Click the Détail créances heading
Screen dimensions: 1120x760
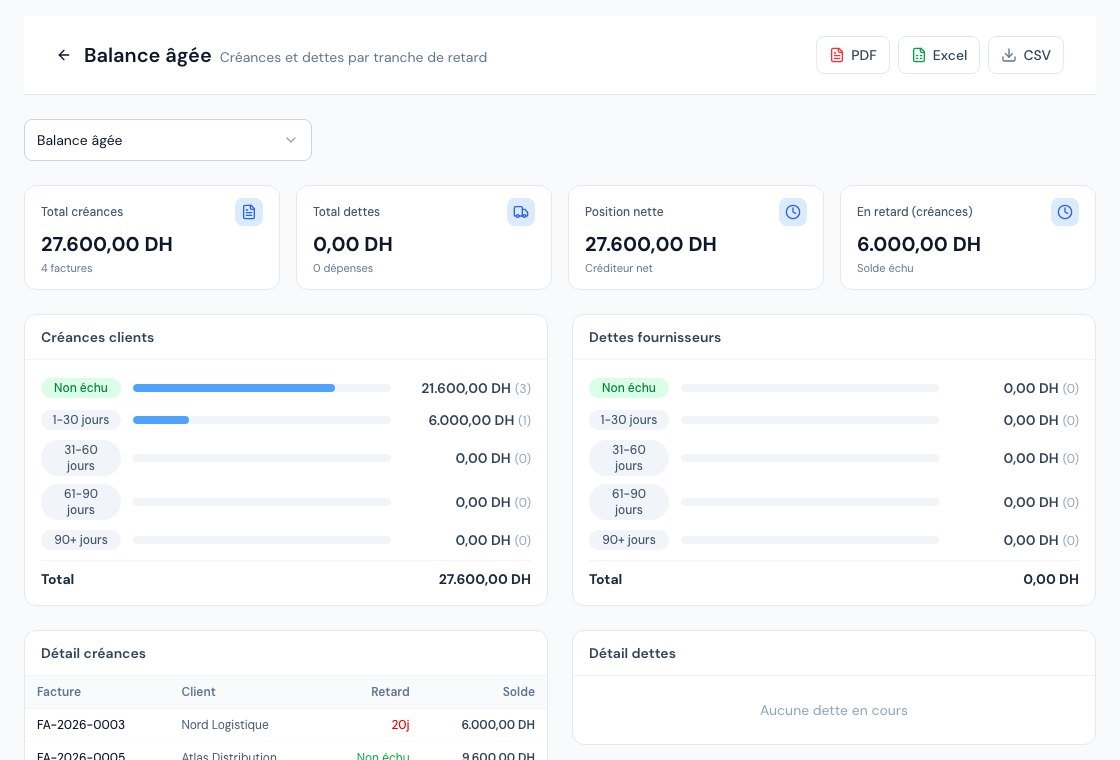94,654
